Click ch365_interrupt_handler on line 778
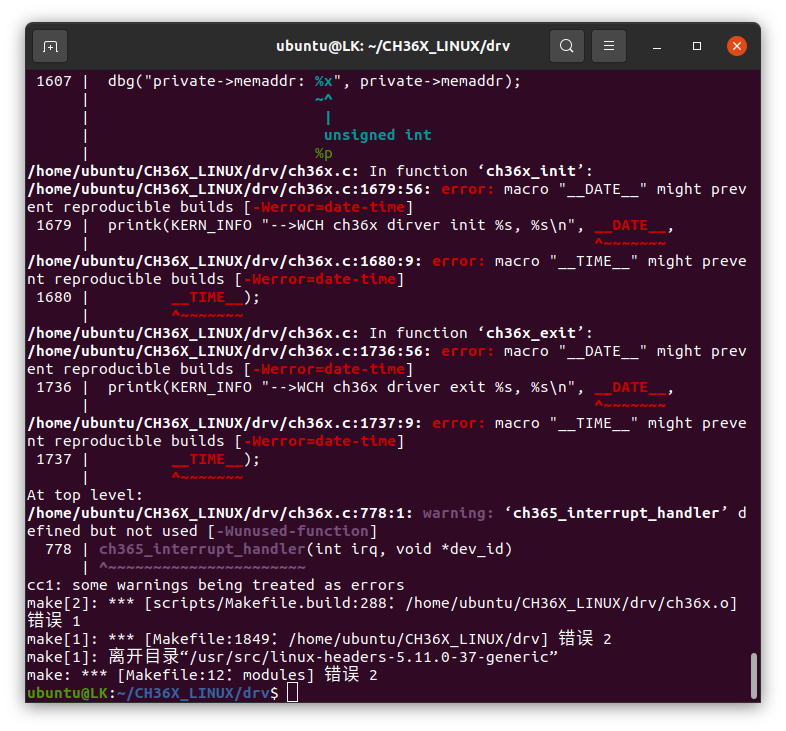Viewport: 786px width, 731px height. [x=202, y=549]
